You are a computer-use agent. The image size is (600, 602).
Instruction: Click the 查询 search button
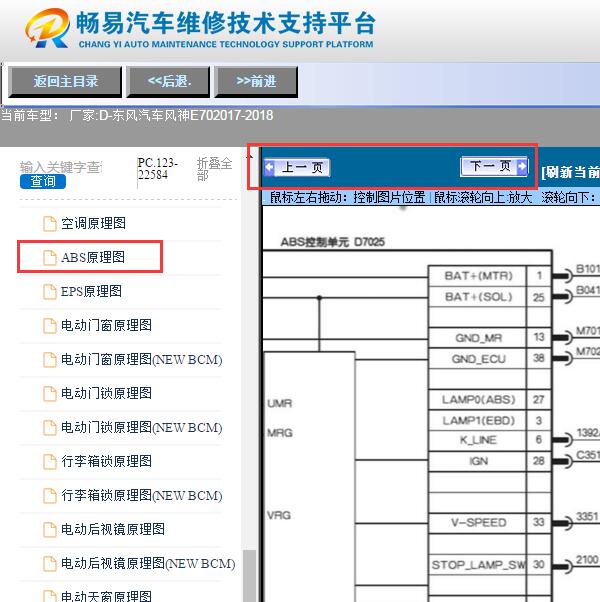tap(43, 182)
